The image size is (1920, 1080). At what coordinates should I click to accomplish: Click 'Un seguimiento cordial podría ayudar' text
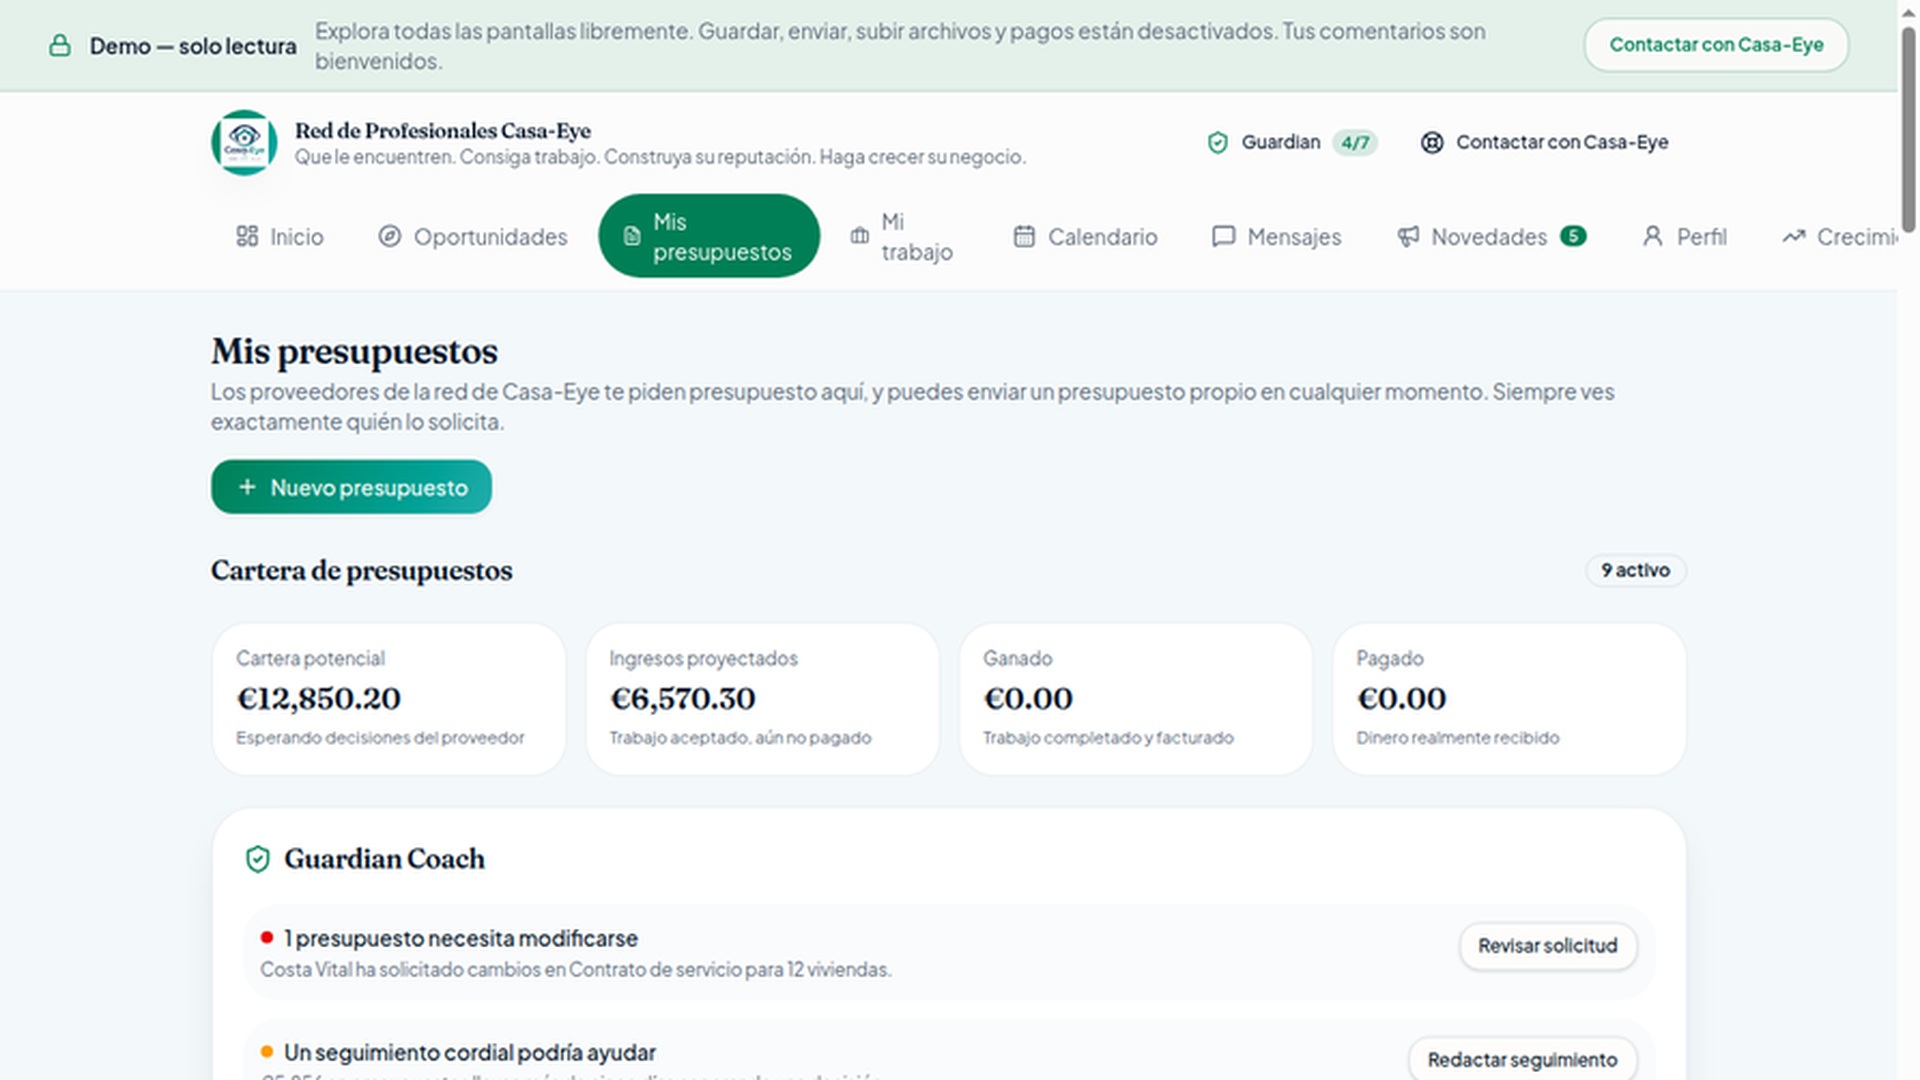tap(470, 1053)
